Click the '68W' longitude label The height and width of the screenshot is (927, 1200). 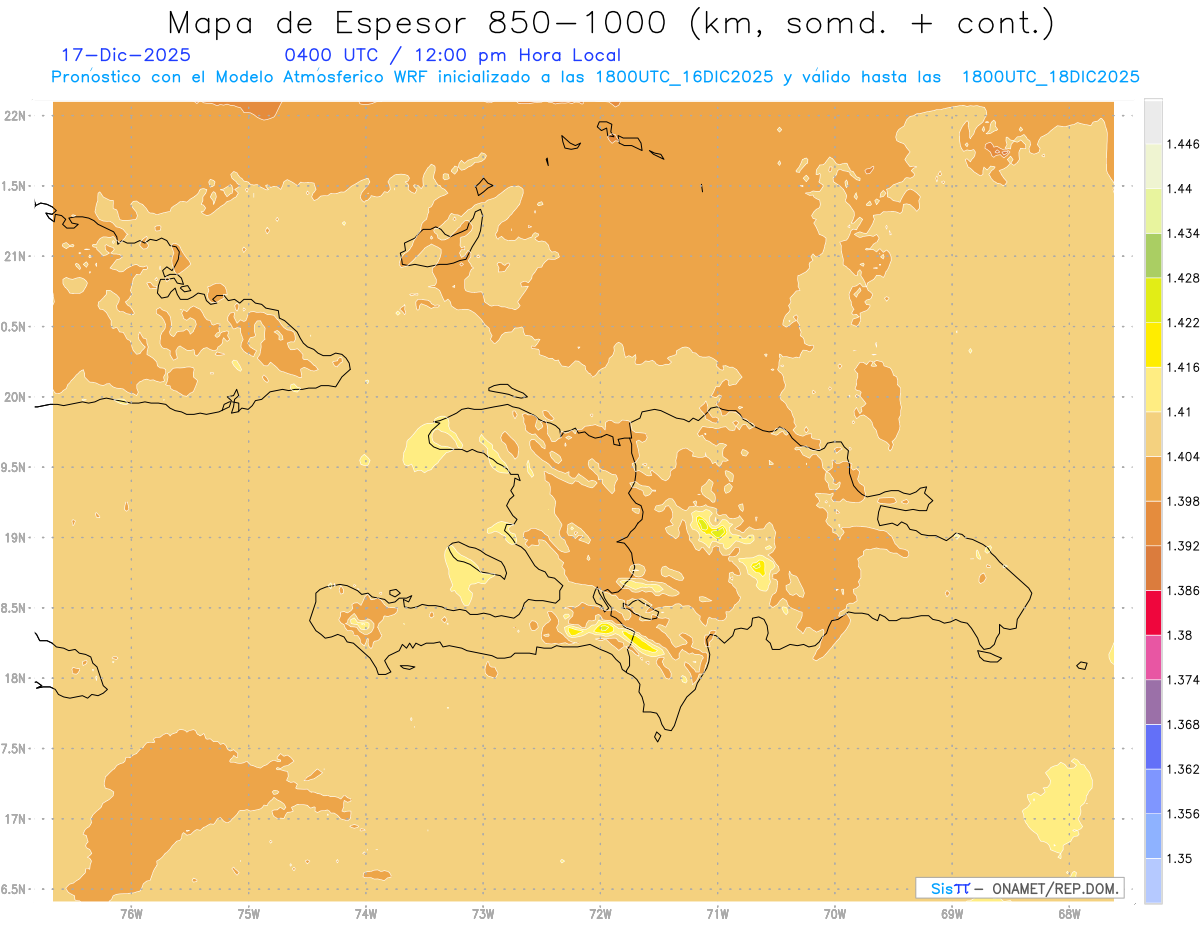[x=1069, y=914]
